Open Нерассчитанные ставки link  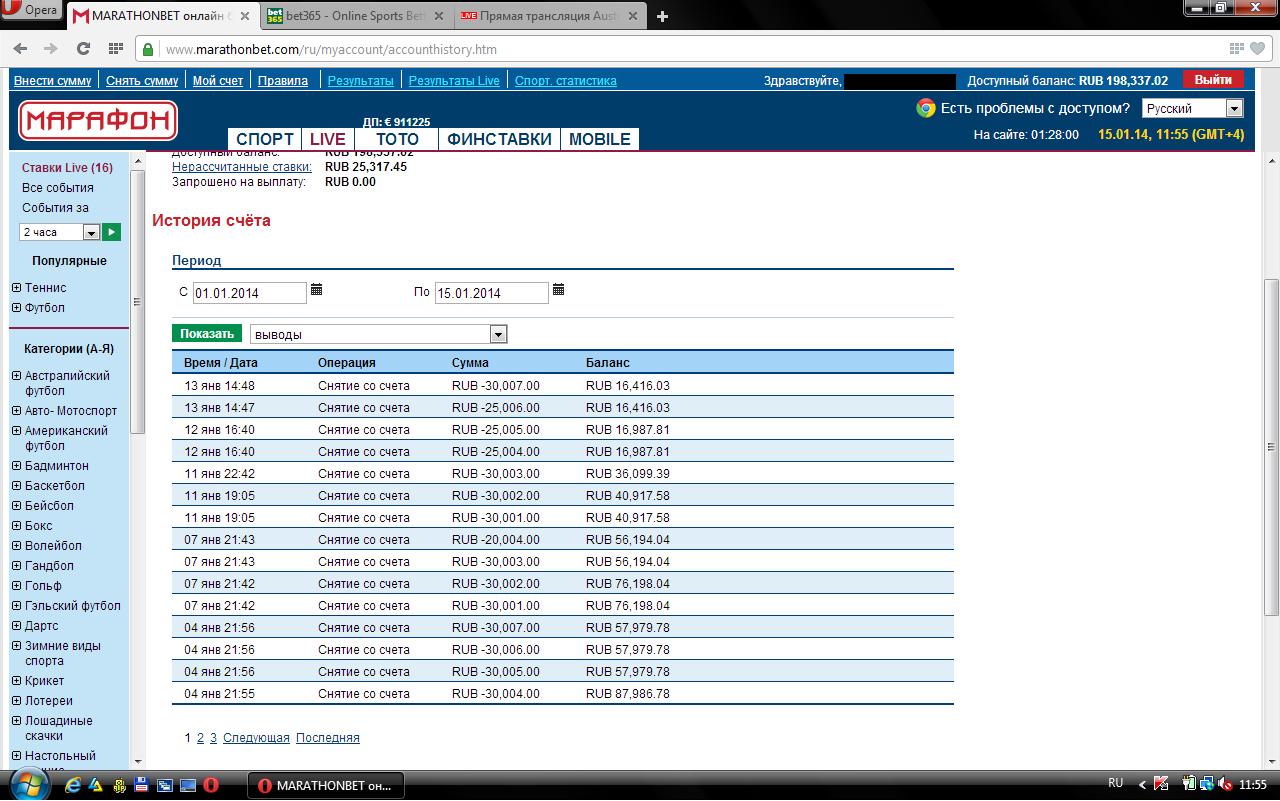pos(242,167)
